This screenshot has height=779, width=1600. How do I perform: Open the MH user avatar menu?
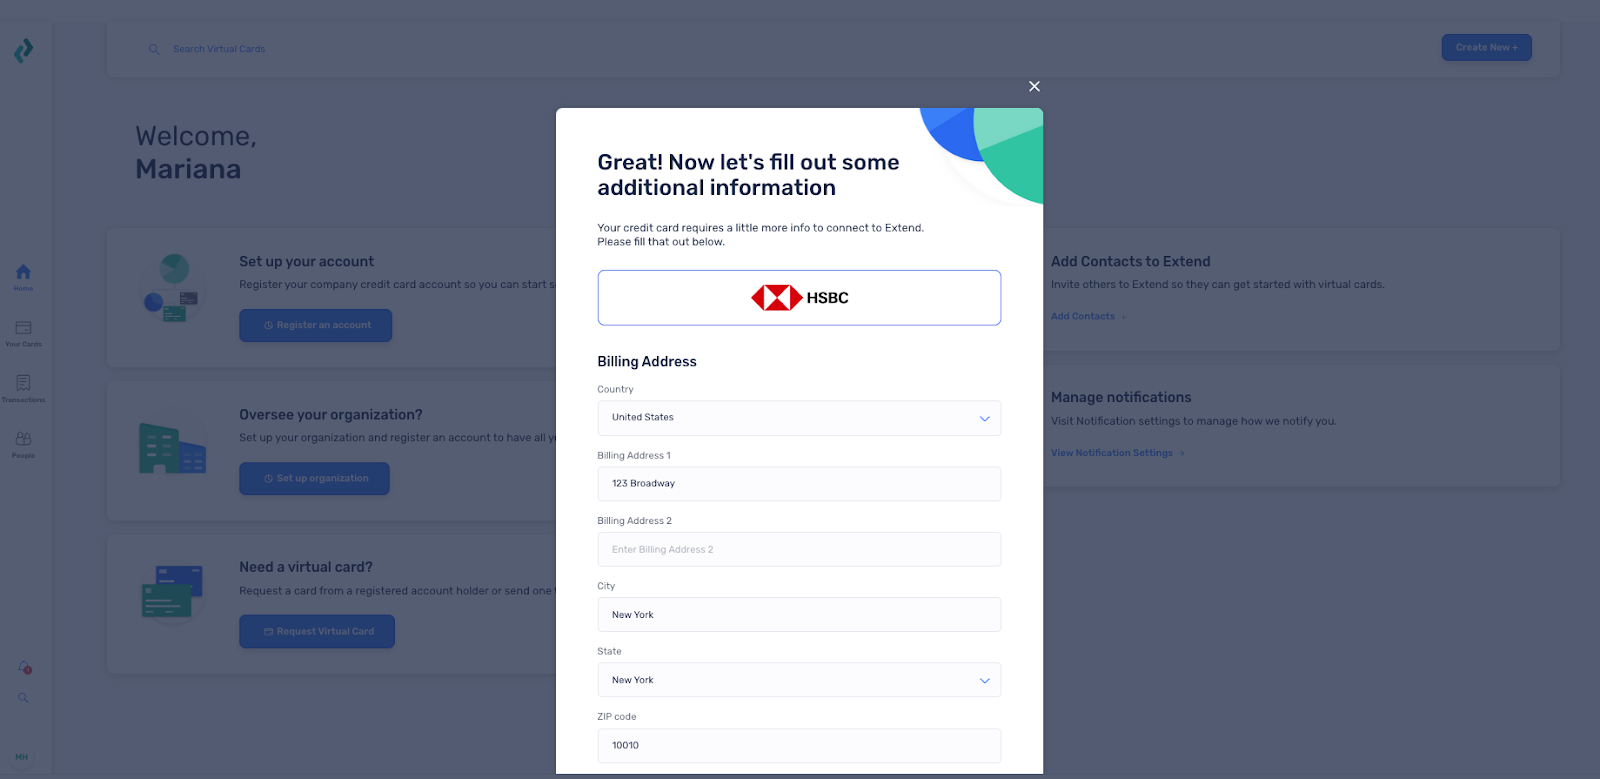pyautogui.click(x=22, y=757)
